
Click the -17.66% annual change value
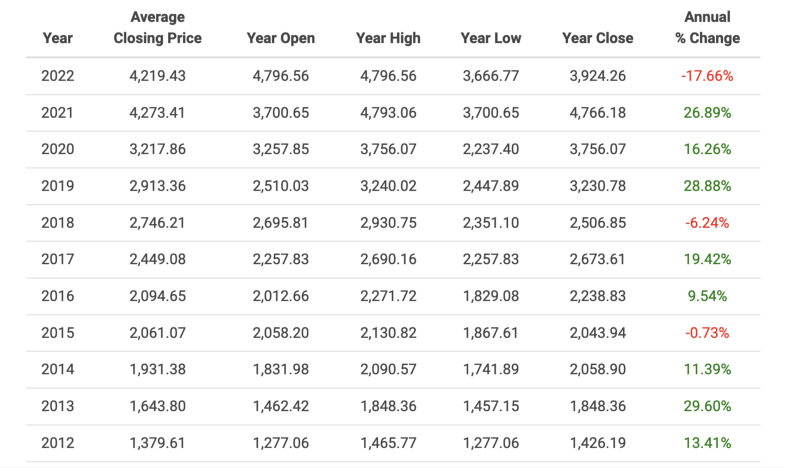[x=707, y=76]
